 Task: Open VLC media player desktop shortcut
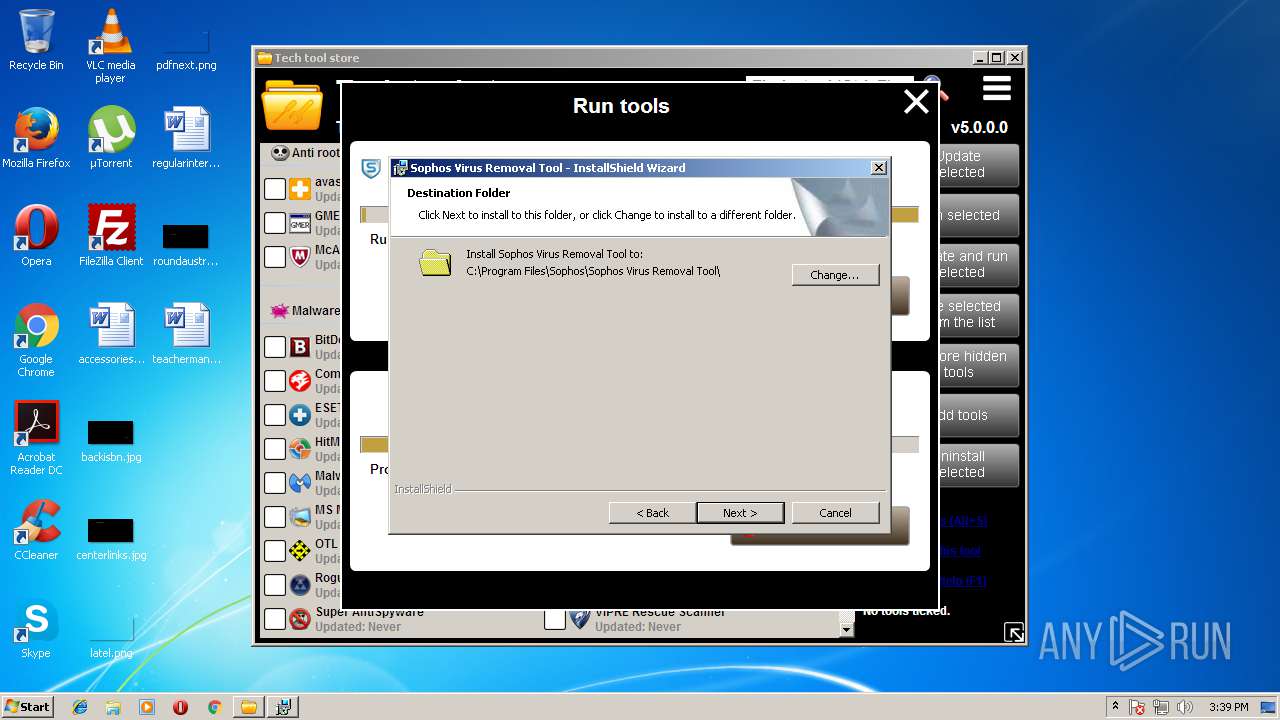pos(110,46)
